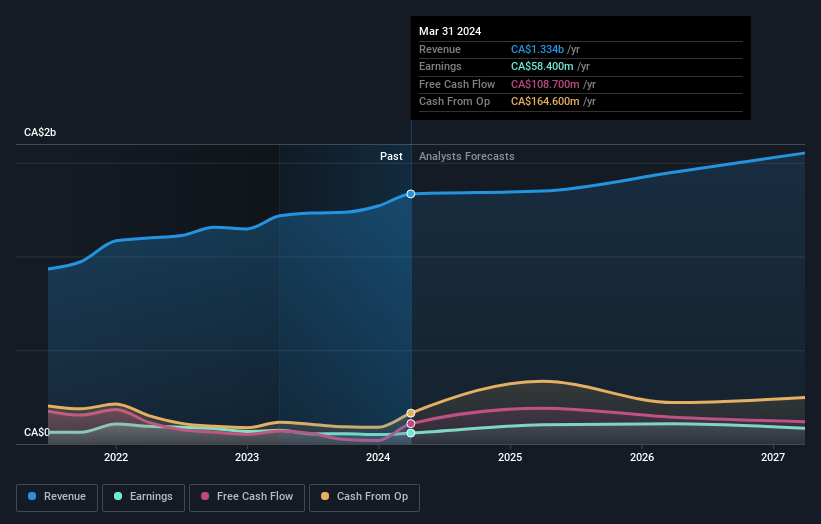Click the Cash From Op label in tooltip
Image resolution: width=821 pixels, height=524 pixels.
click(x=454, y=102)
